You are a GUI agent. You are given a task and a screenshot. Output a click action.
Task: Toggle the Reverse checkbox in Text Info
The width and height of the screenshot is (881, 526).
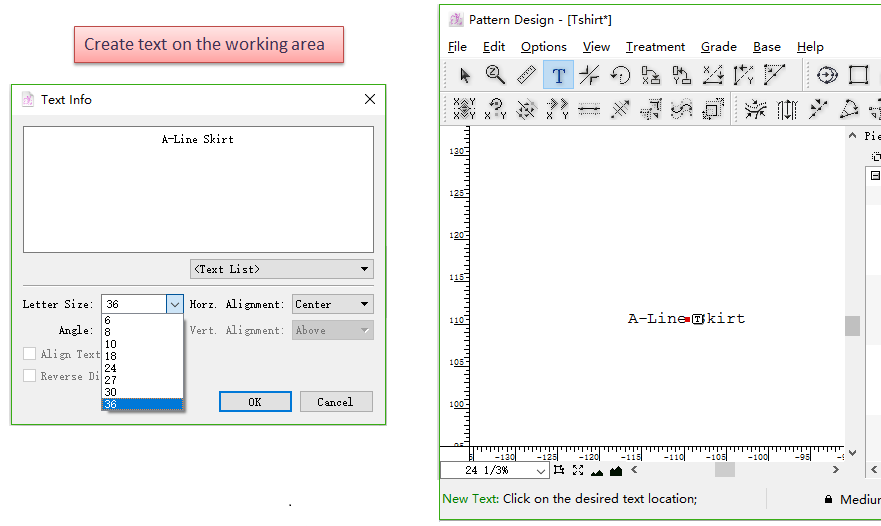click(30, 376)
